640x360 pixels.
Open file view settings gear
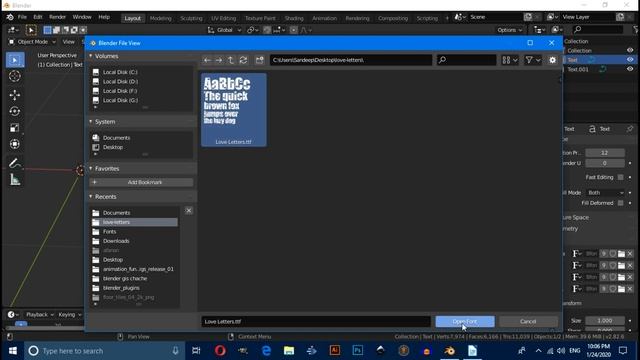(x=552, y=60)
